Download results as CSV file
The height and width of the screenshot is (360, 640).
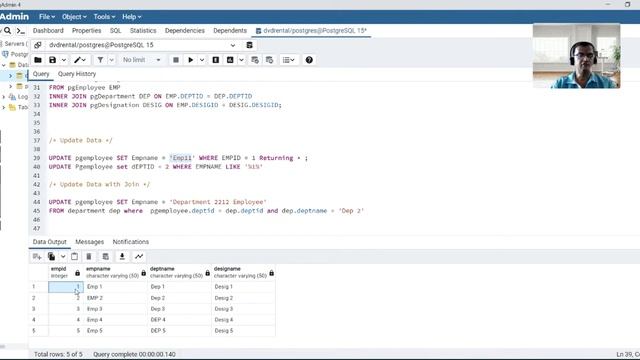pos(122,256)
